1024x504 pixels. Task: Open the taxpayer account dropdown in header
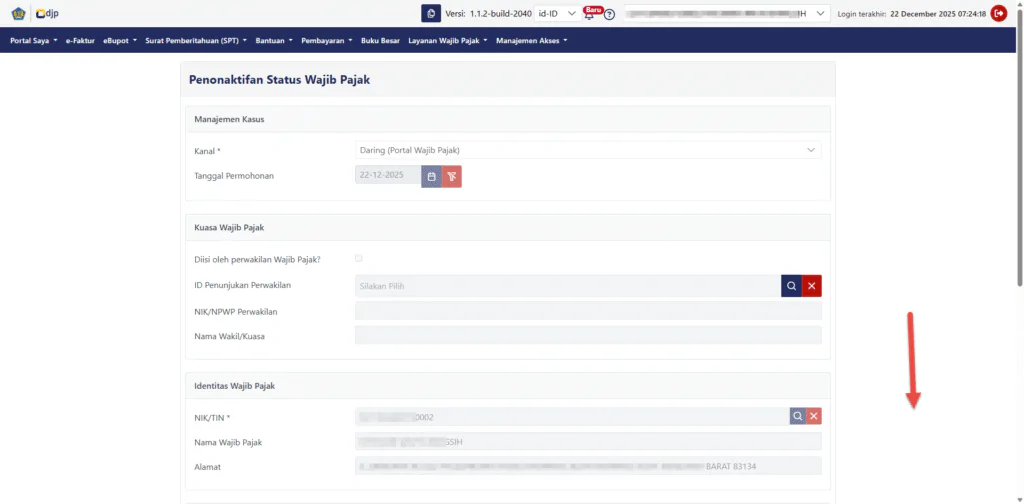point(727,13)
